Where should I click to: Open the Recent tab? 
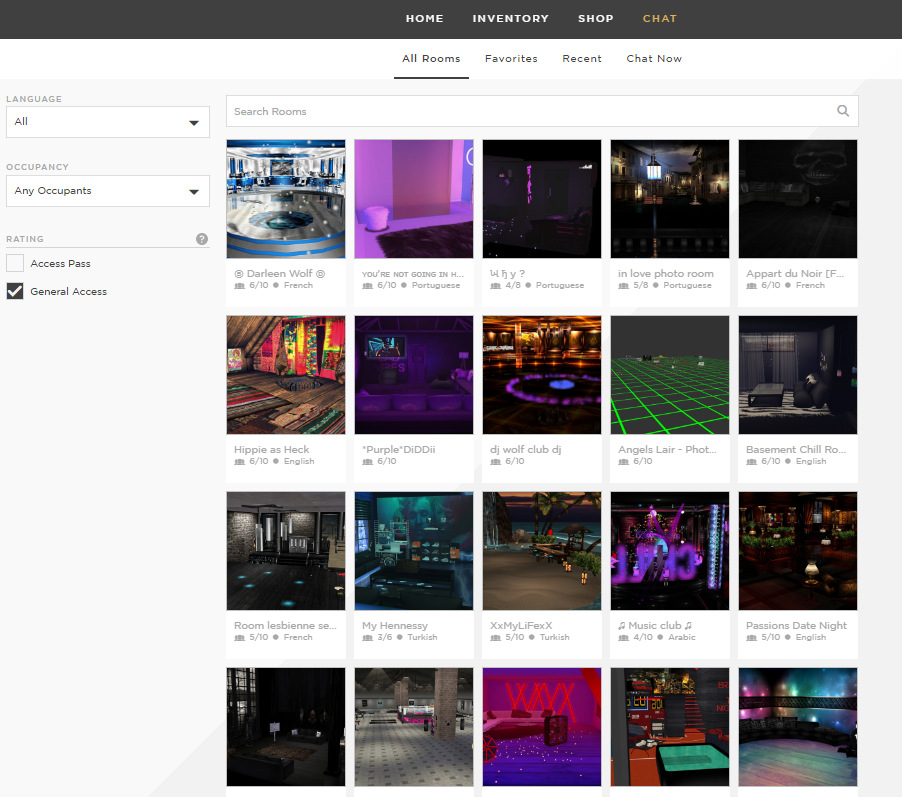click(582, 59)
